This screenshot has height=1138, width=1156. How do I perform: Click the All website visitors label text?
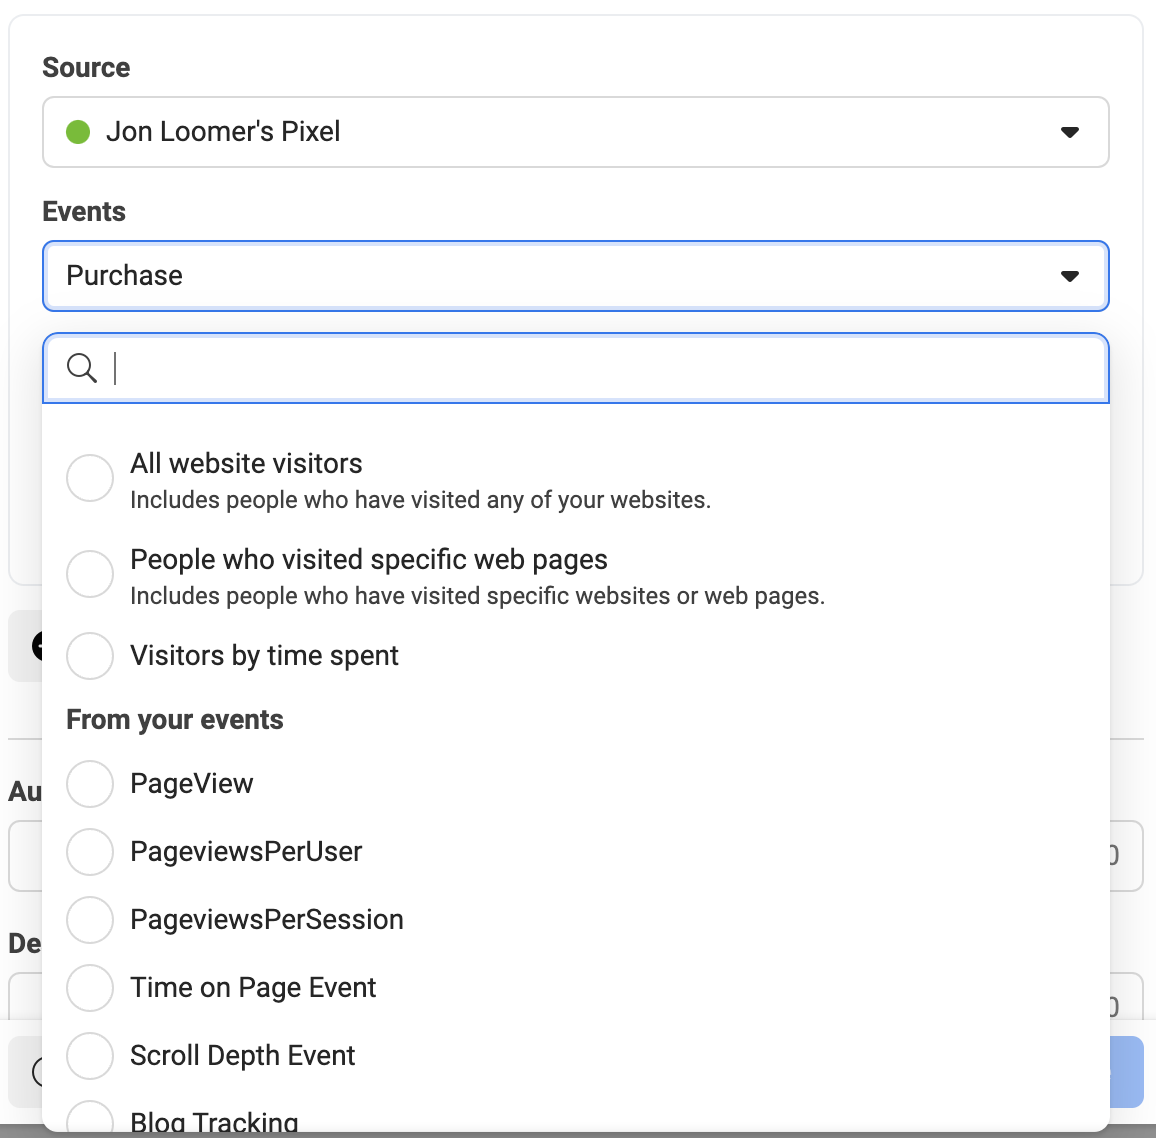pos(246,464)
